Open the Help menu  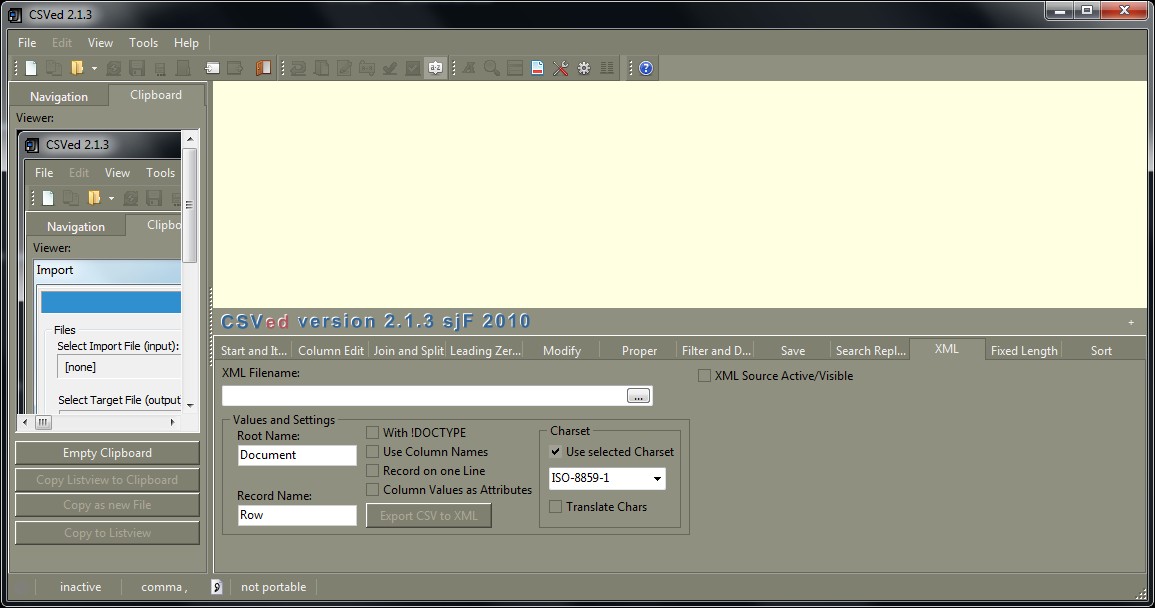(186, 43)
